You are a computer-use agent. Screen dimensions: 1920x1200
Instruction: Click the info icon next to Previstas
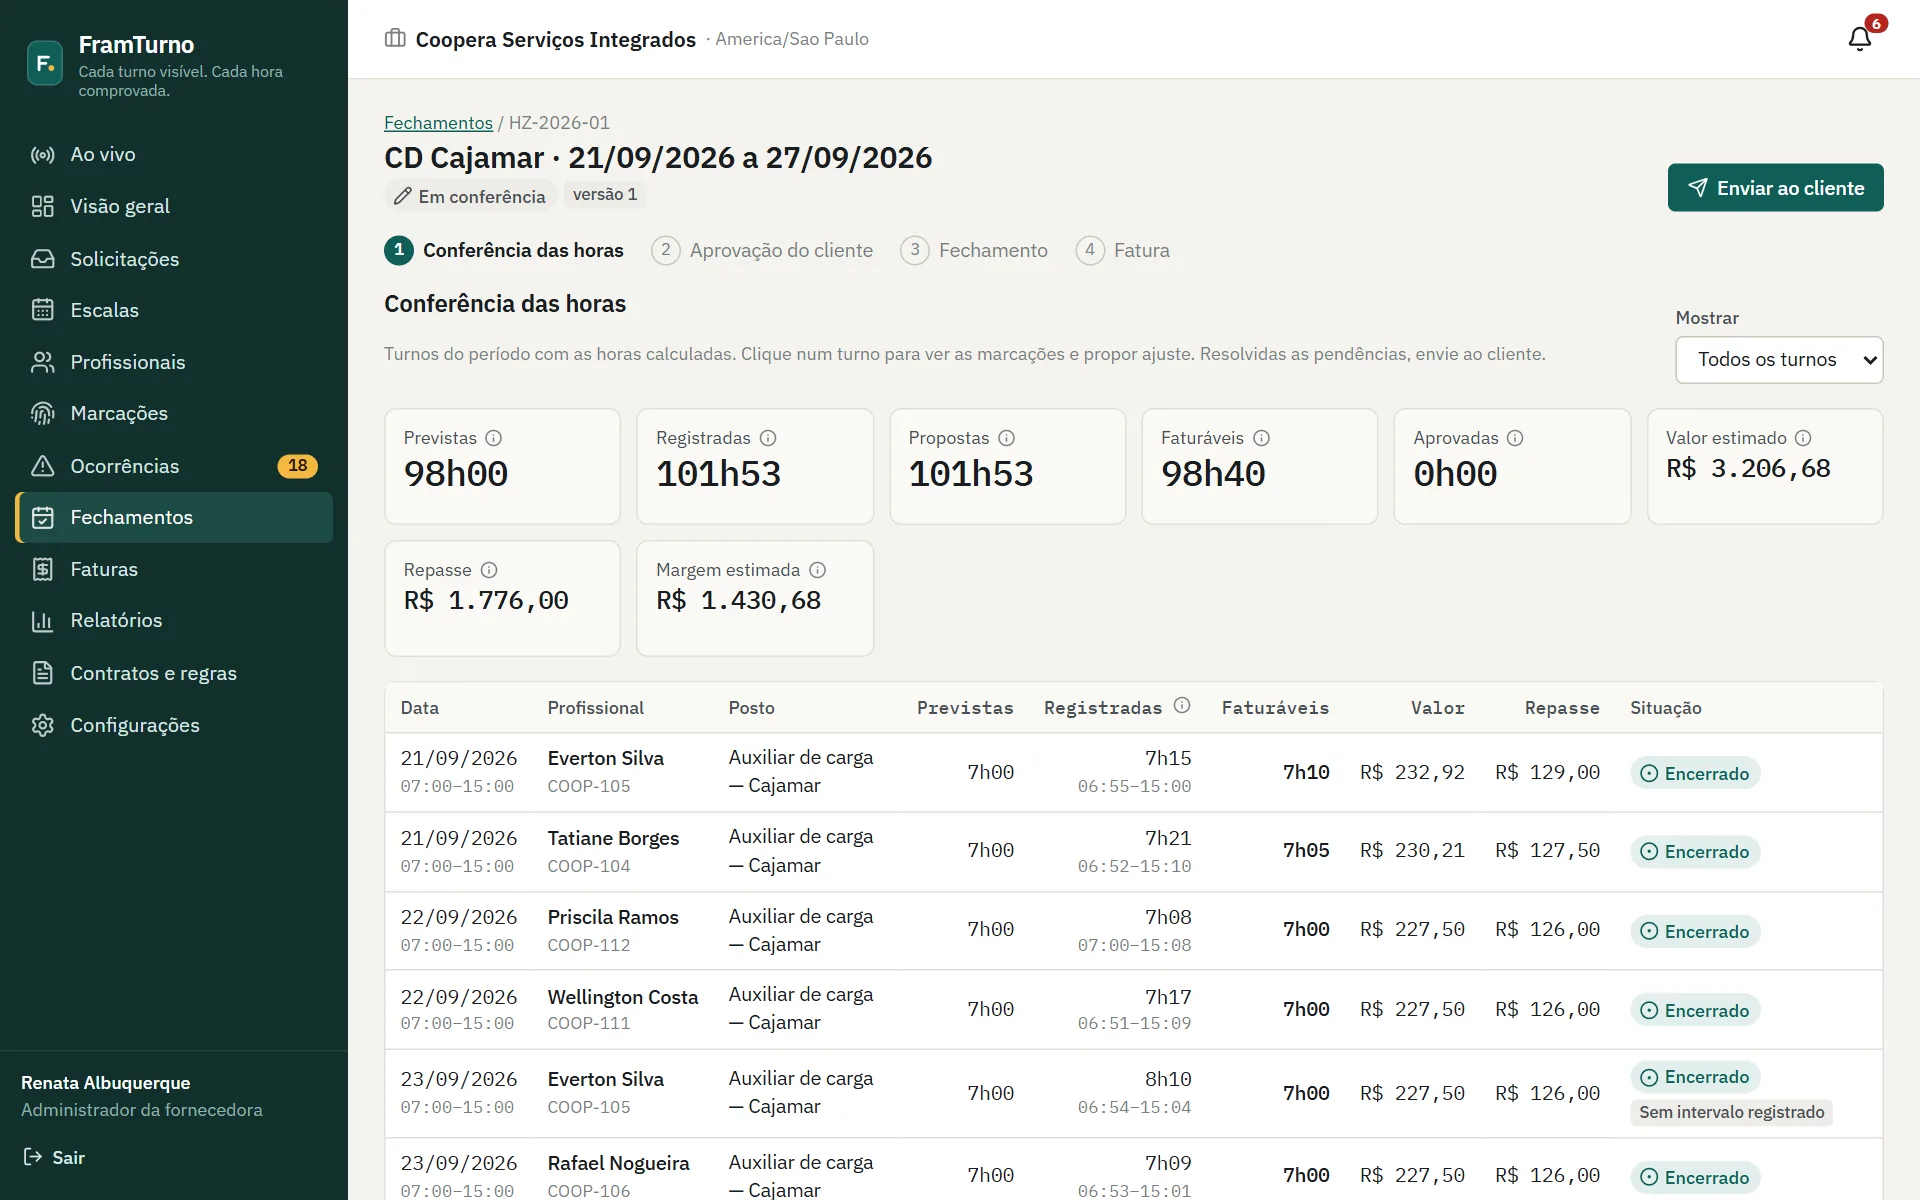494,438
